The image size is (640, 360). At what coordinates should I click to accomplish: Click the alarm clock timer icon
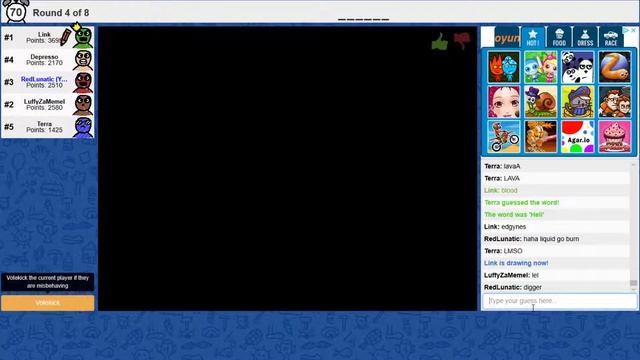click(16, 11)
